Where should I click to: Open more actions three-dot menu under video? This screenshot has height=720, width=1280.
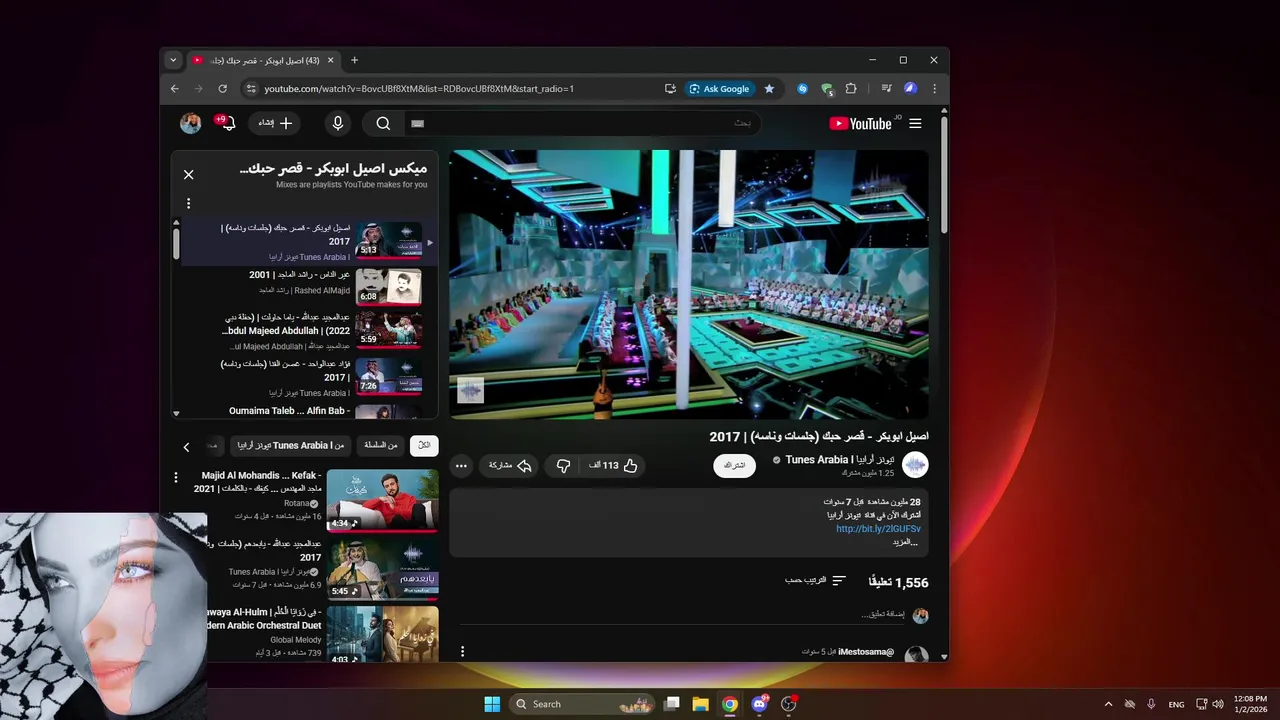461,466
